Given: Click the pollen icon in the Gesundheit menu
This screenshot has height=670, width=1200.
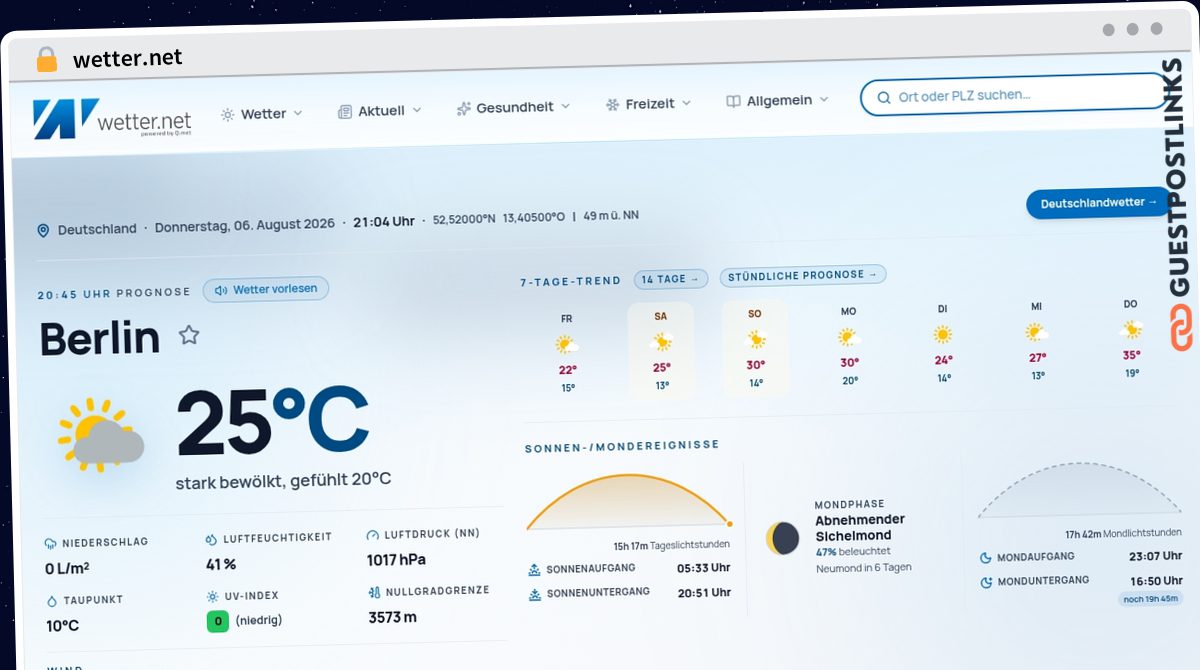Looking at the screenshot, I should coord(463,108).
